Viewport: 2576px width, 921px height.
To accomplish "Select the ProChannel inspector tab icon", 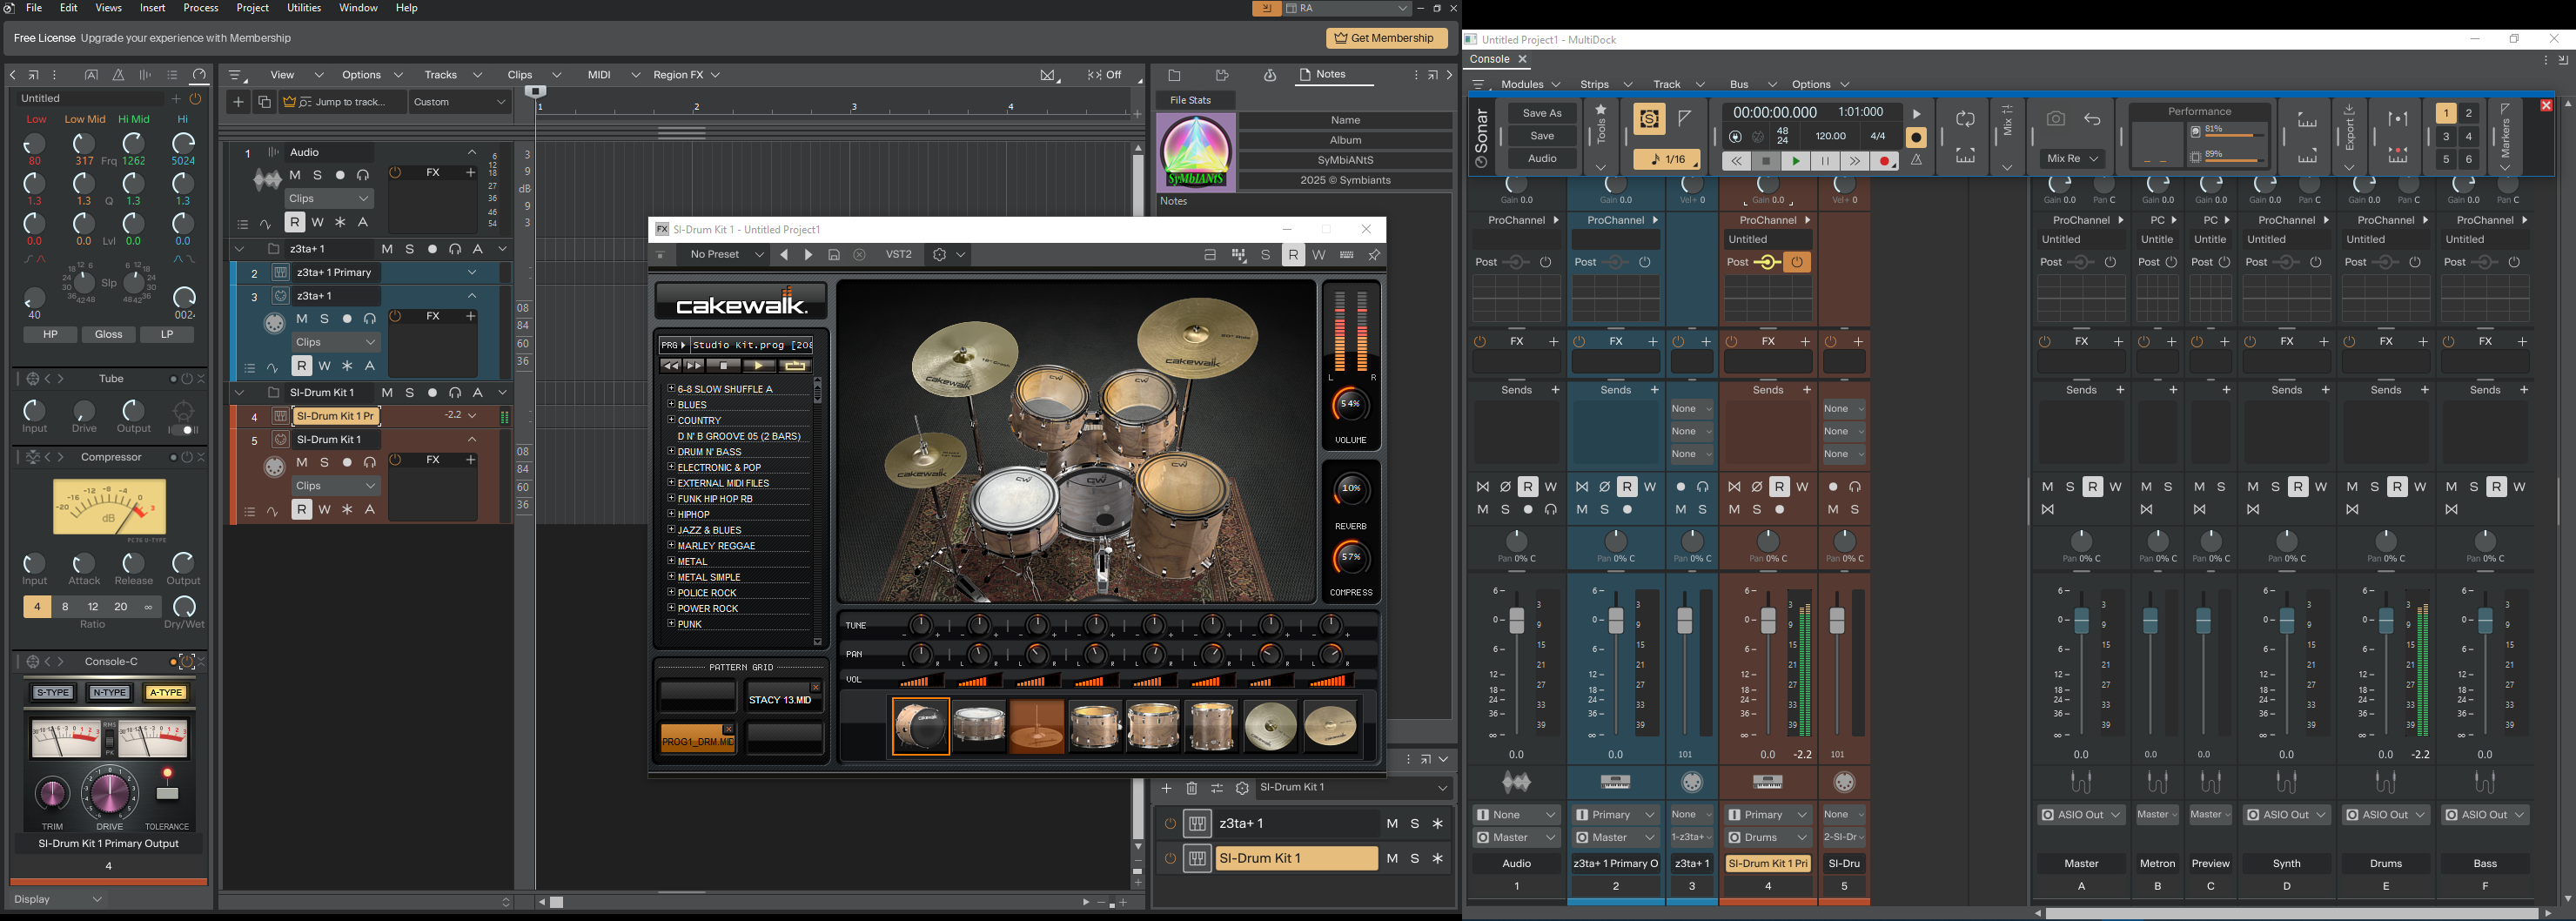I will pyautogui.click(x=200, y=75).
